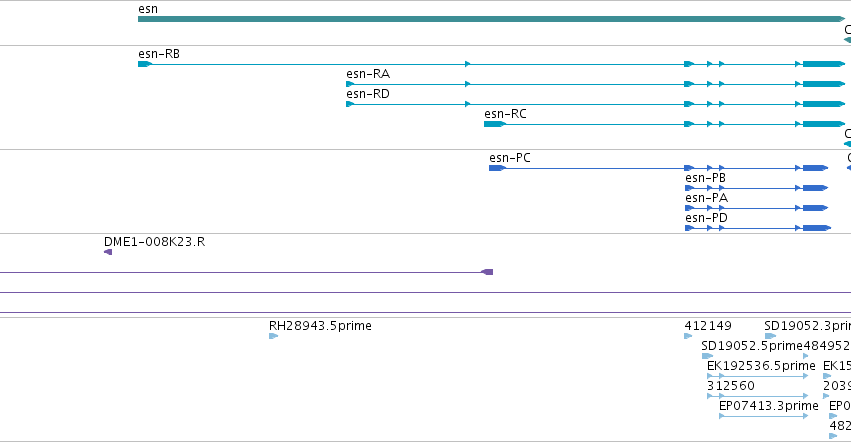Select the purple block ending the second purple line
This screenshot has height=442, width=851.
487,272
